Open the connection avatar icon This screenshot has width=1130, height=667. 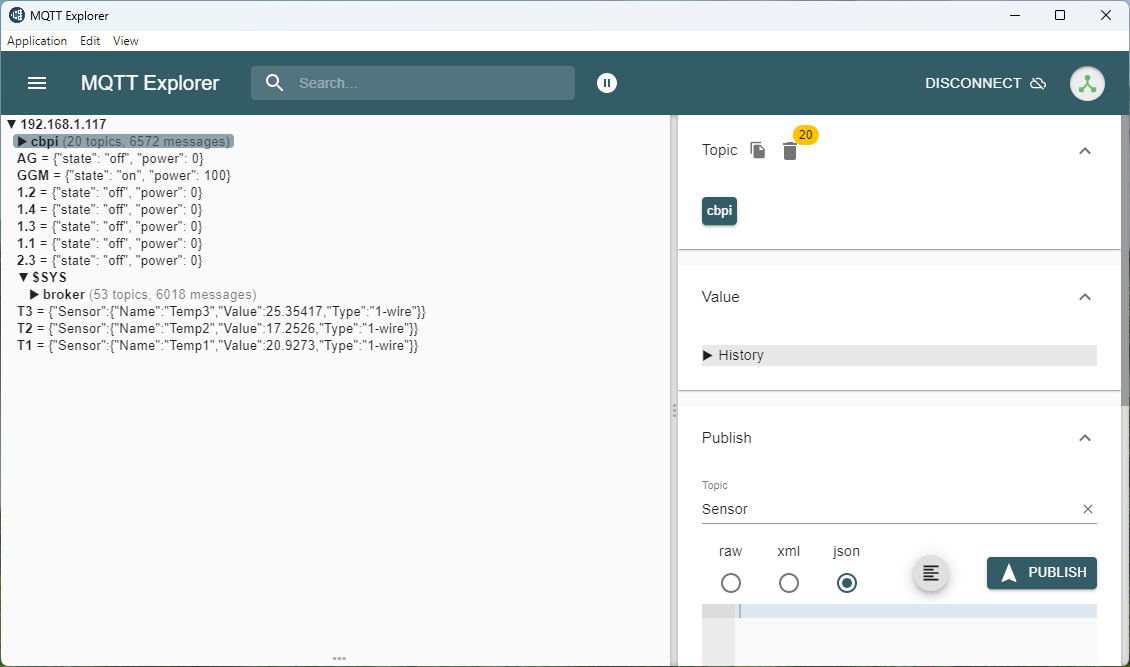[x=1087, y=84]
